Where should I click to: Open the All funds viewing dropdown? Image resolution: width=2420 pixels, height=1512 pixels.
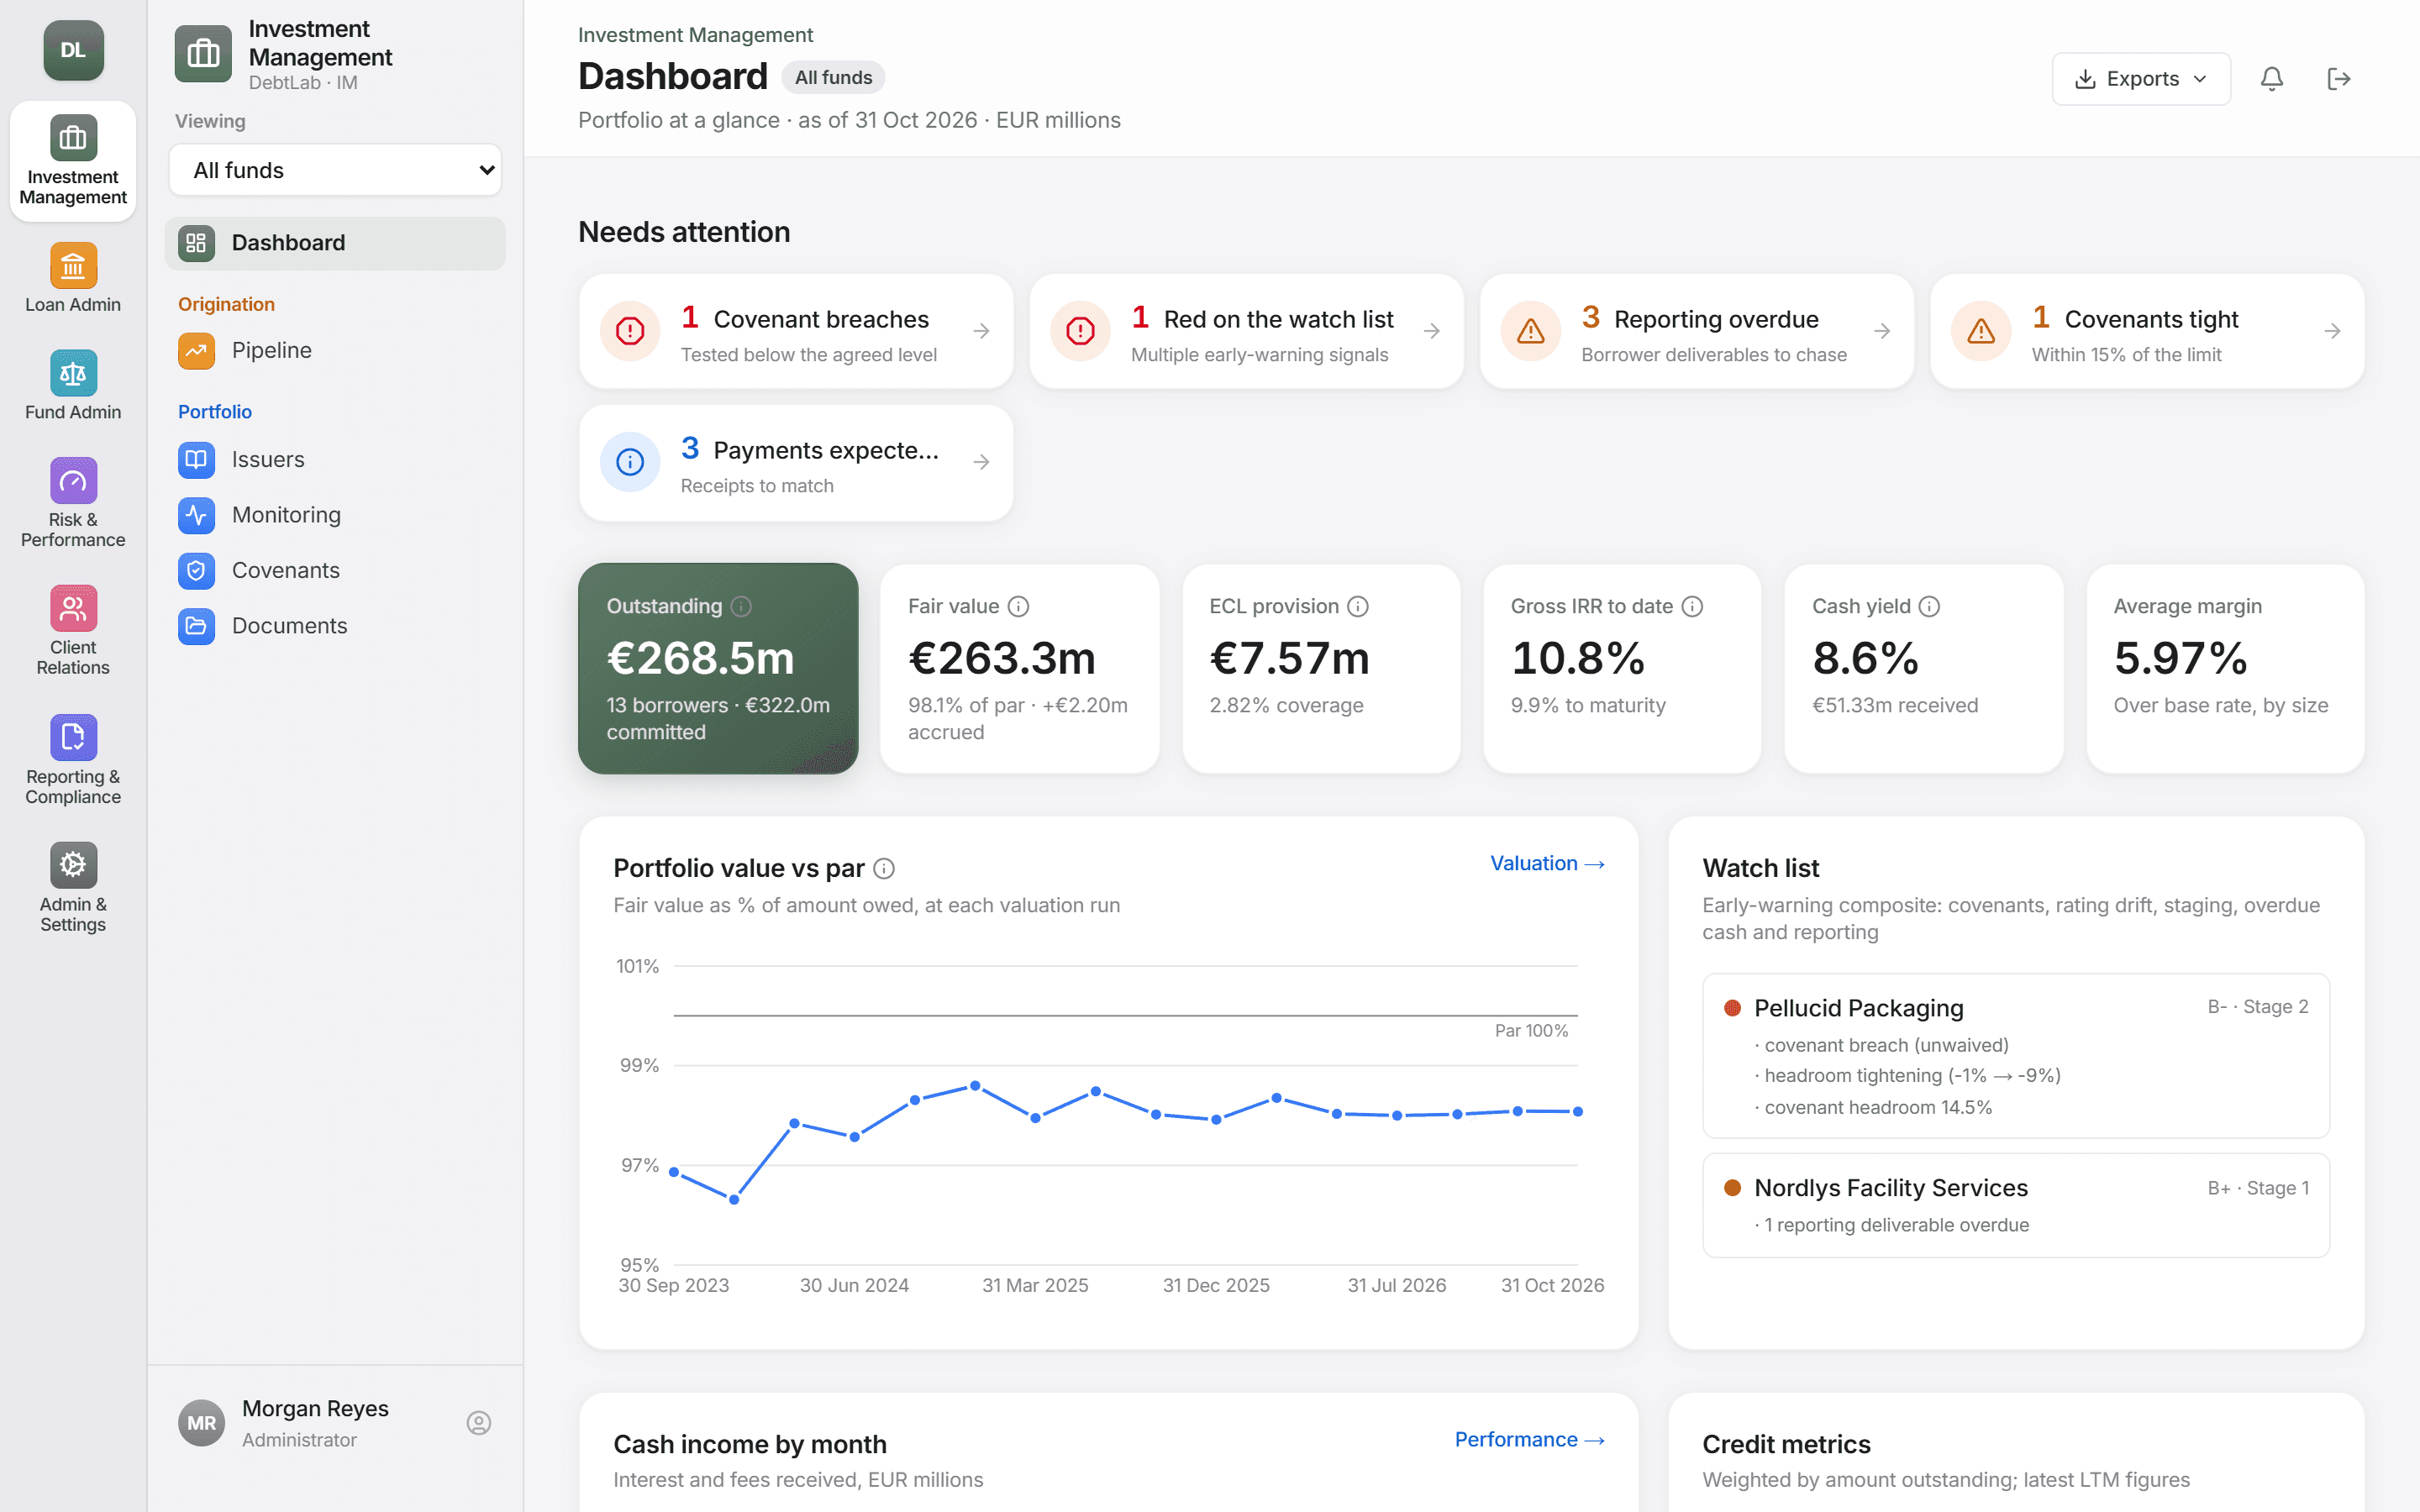coord(335,170)
